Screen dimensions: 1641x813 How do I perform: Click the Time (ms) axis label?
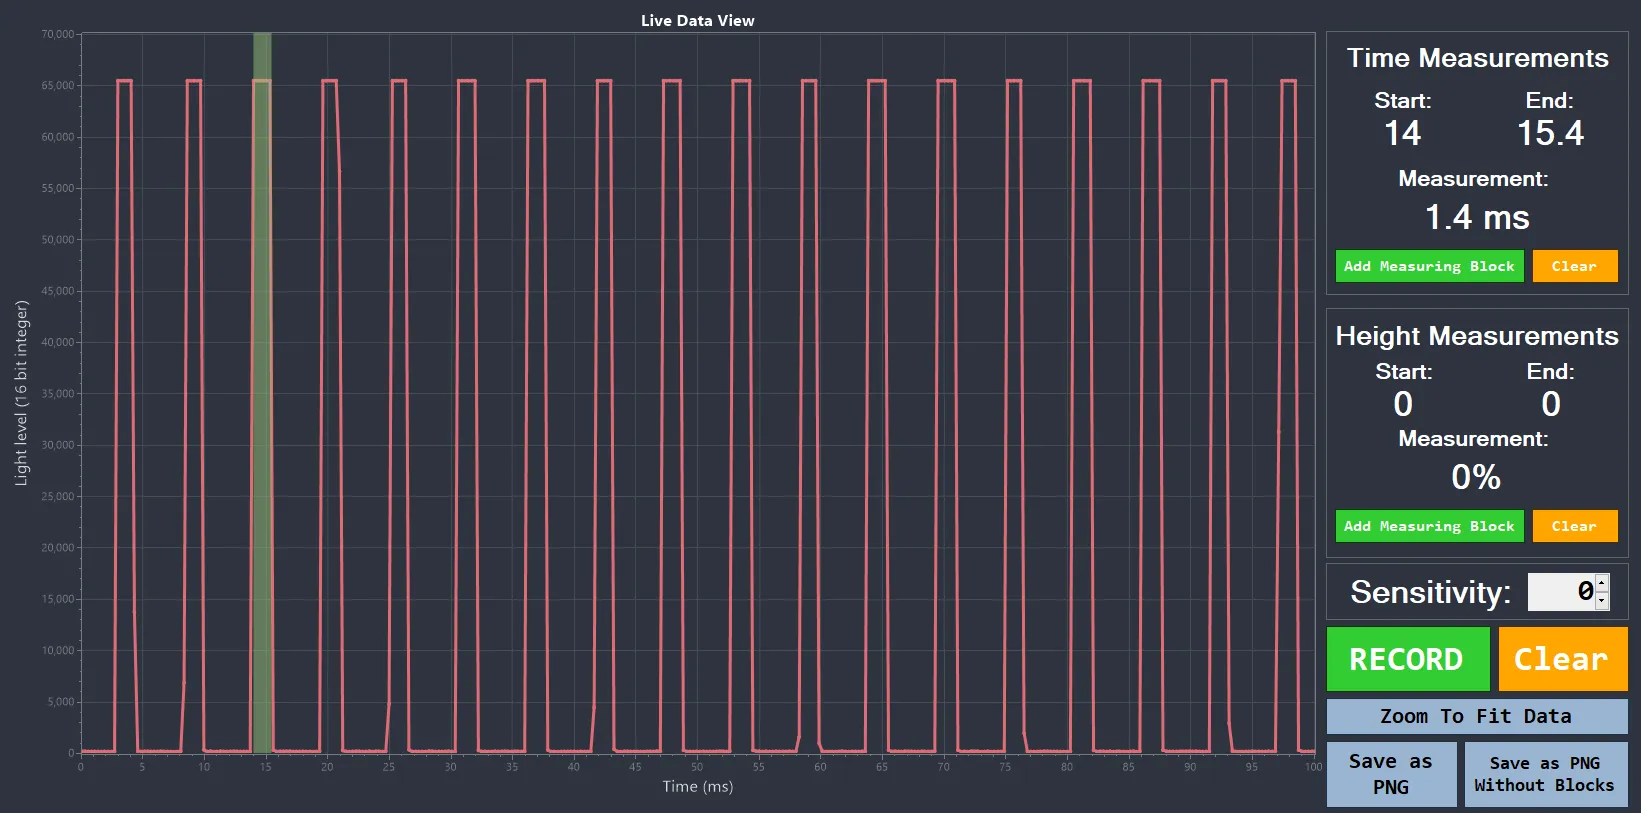pos(697,787)
